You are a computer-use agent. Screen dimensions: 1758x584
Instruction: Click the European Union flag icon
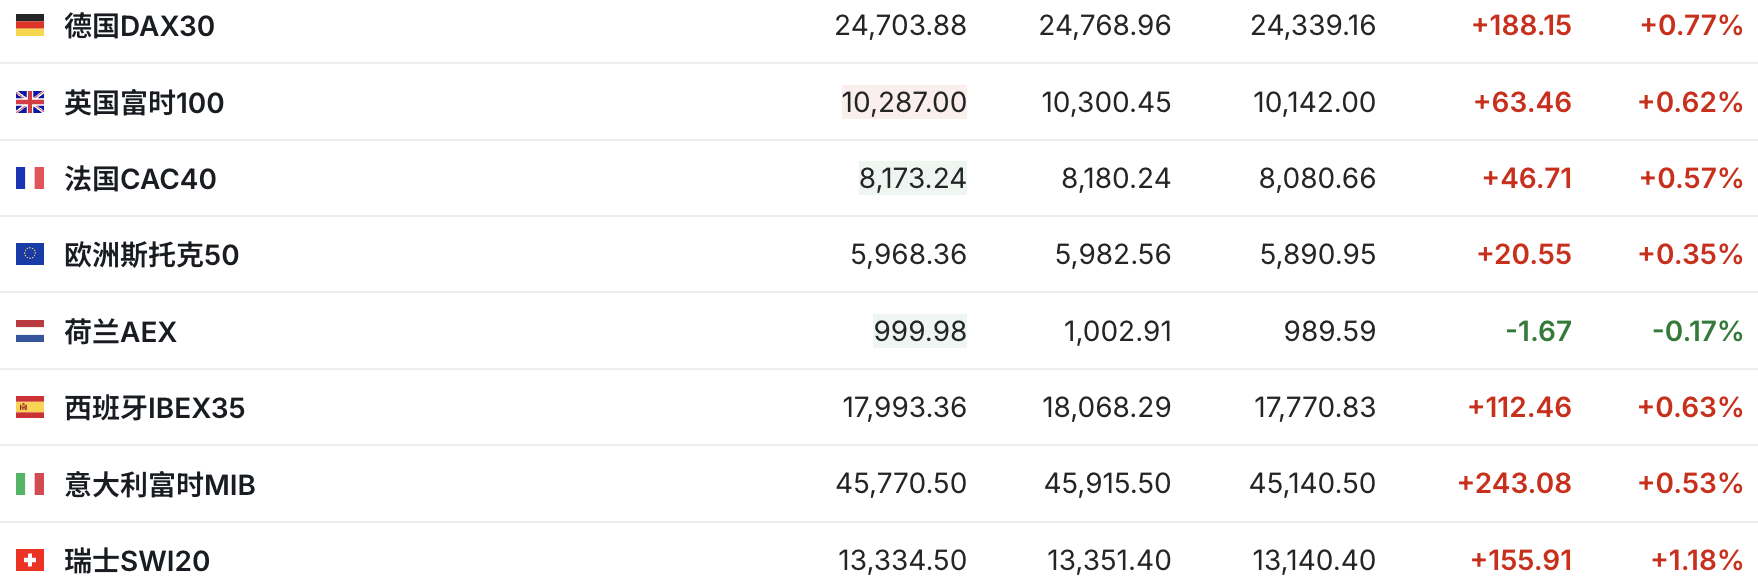(30, 254)
